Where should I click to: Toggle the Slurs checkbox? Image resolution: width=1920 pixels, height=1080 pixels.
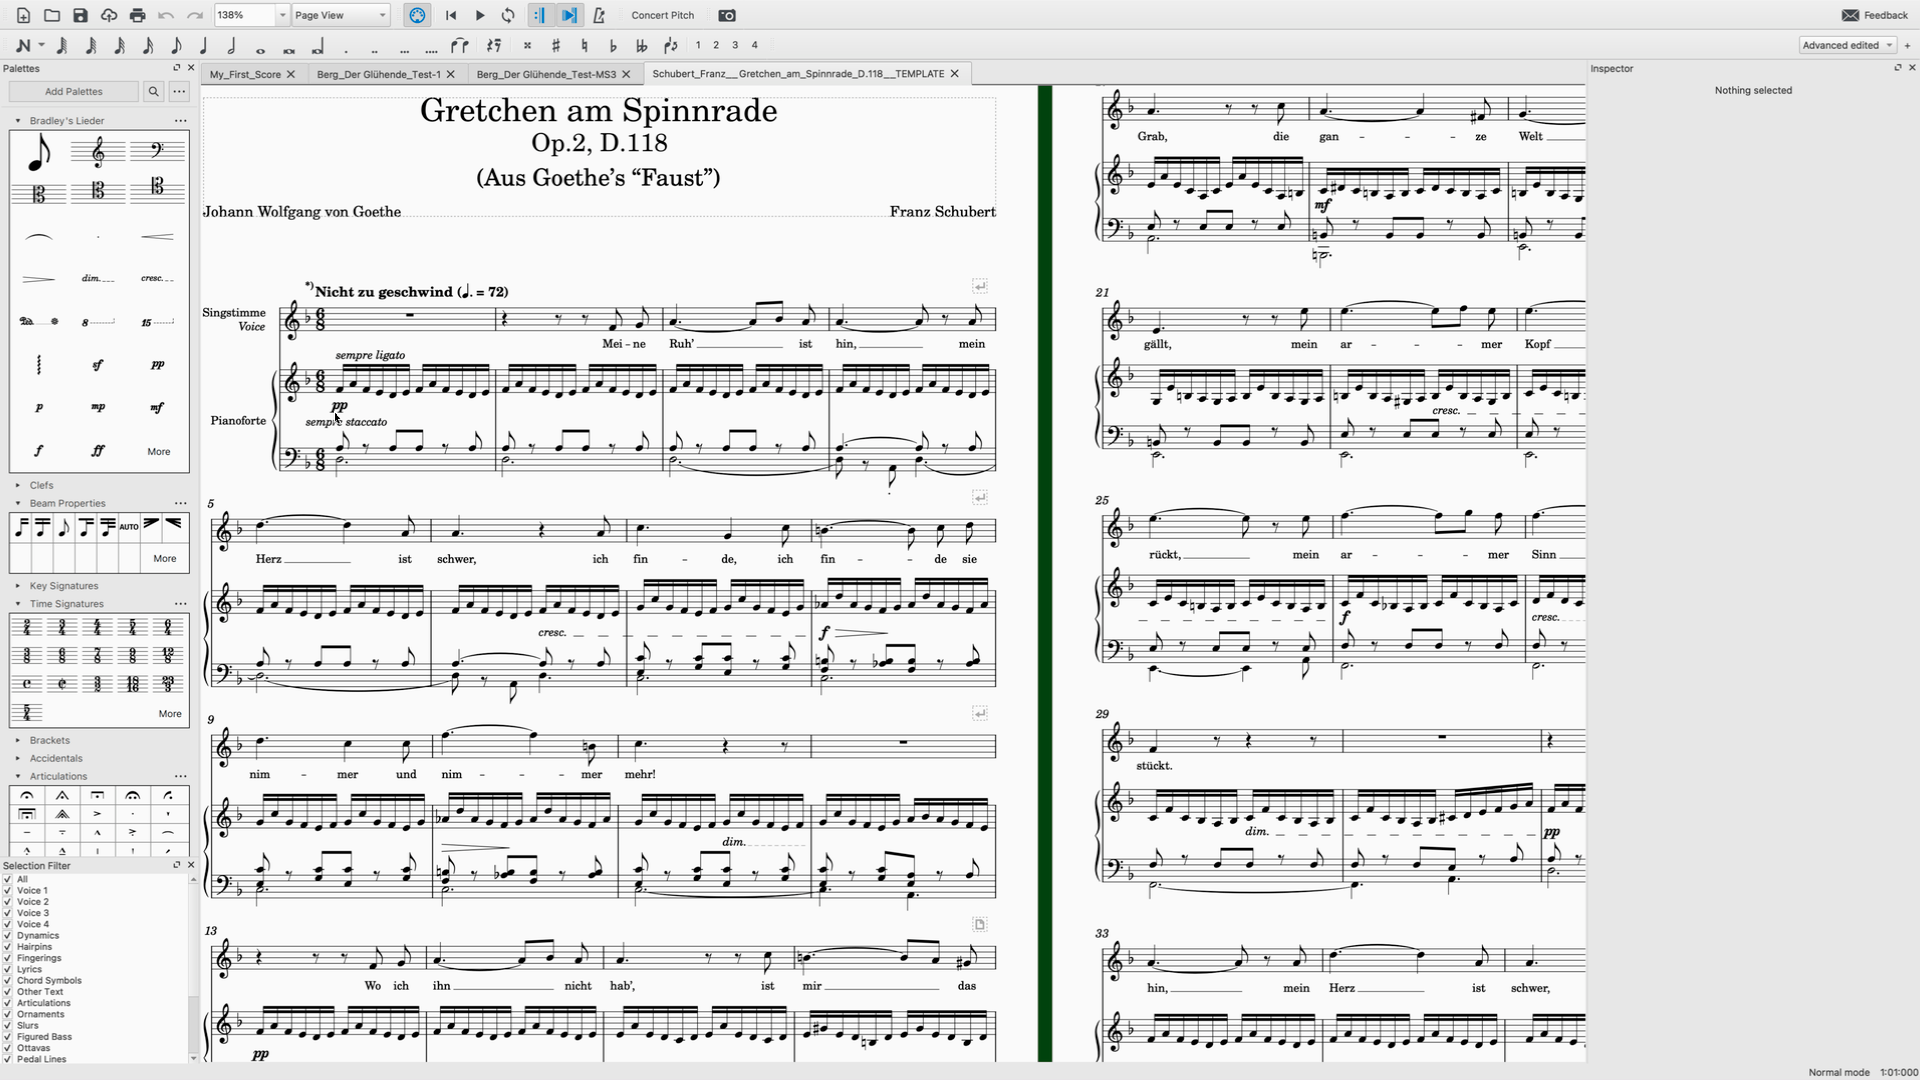coord(8,1026)
